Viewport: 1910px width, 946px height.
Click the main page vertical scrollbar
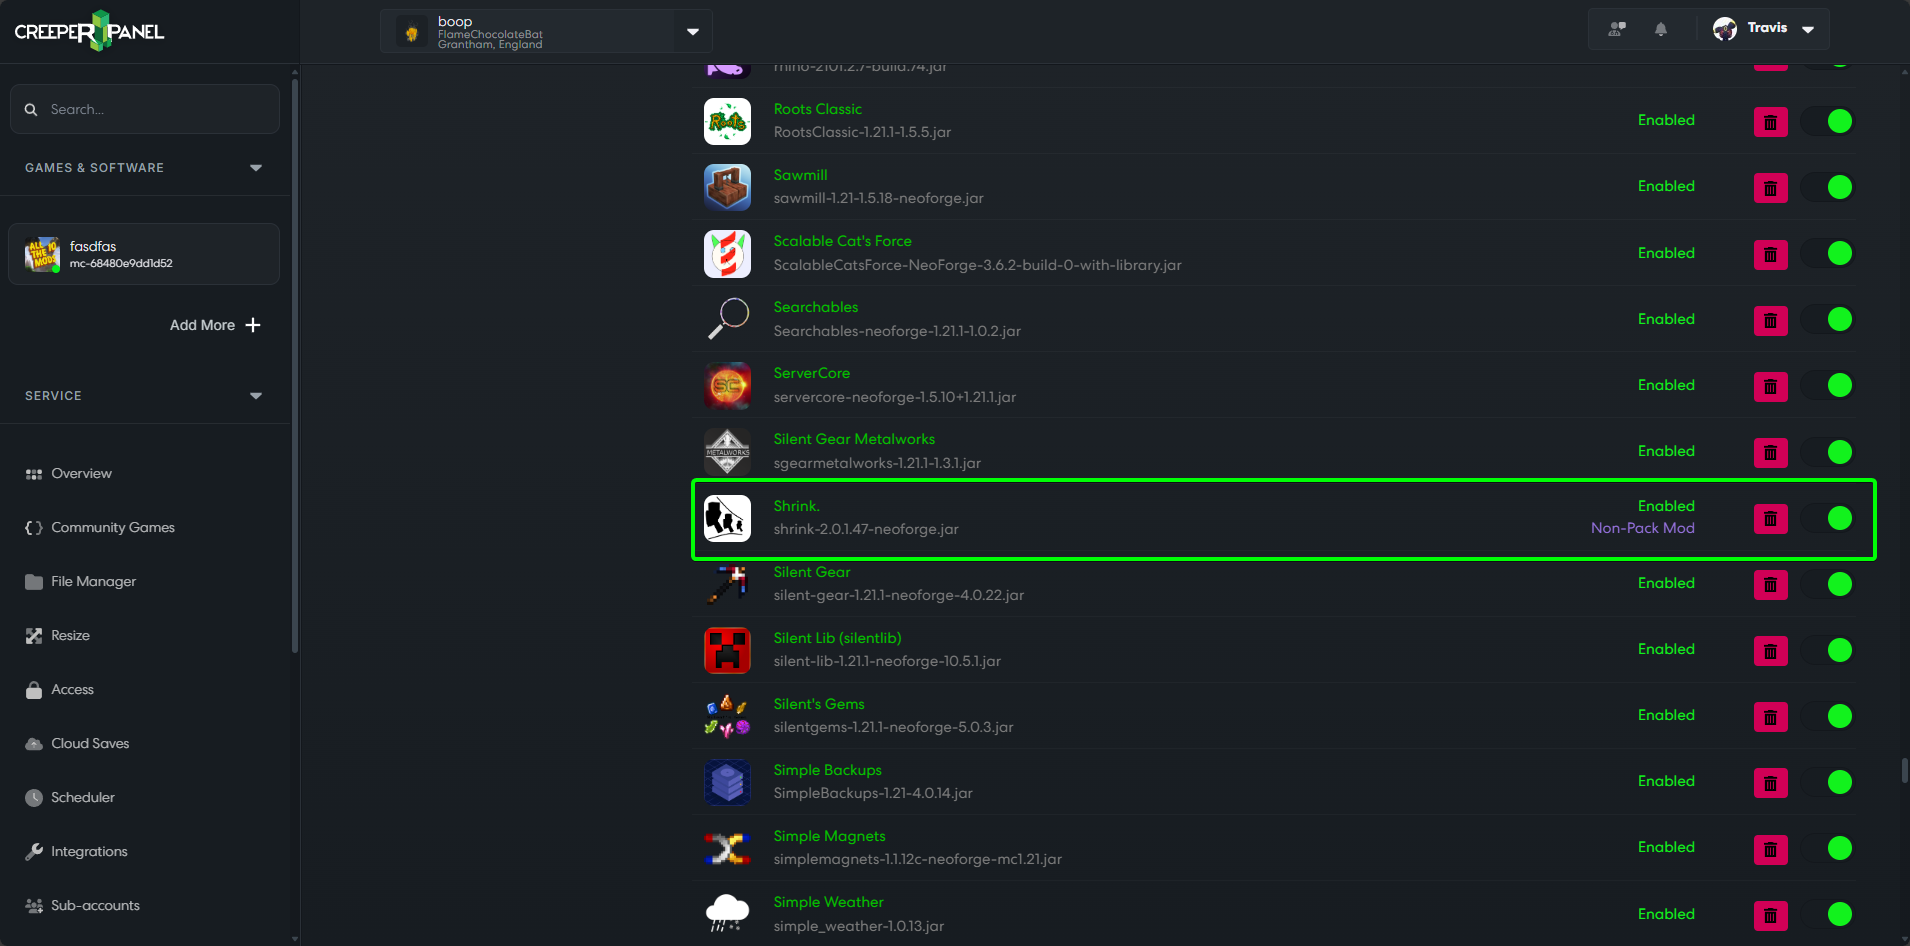point(1904,770)
